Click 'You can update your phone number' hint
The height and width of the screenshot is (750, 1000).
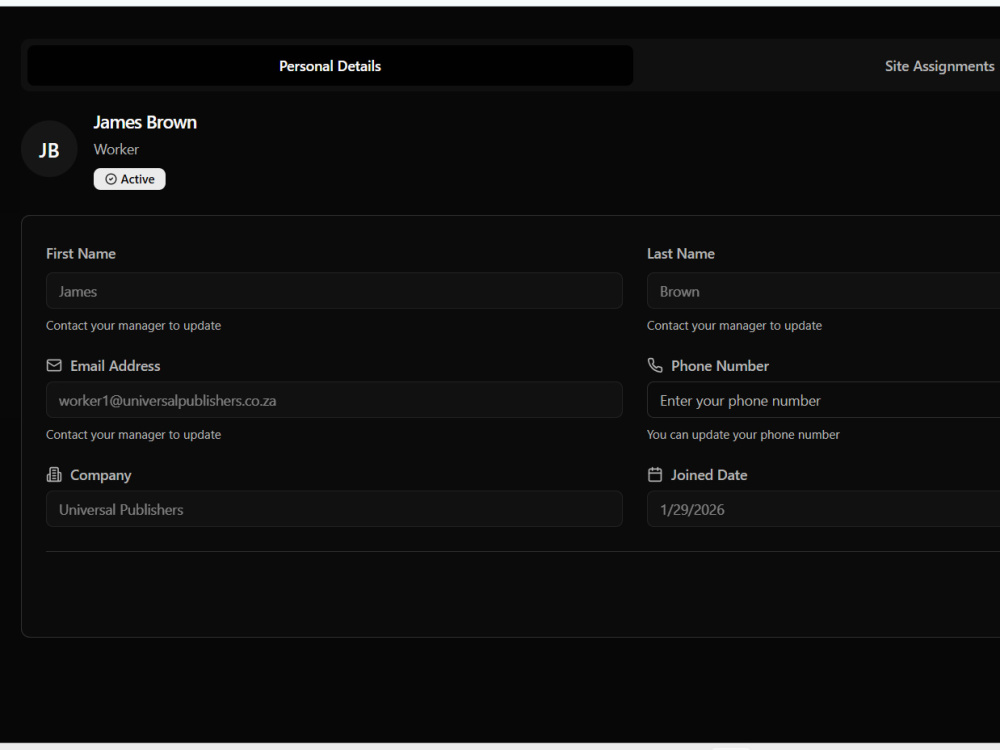(743, 435)
